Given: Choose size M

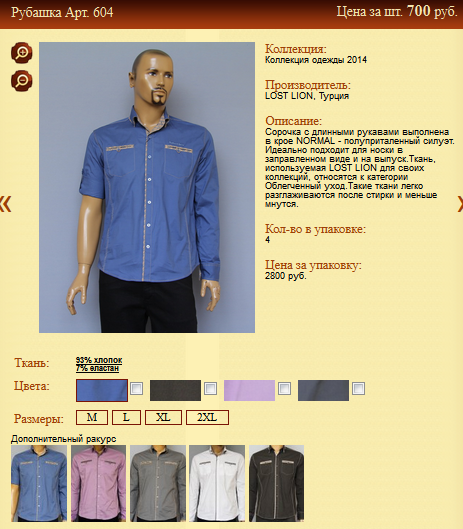Looking at the screenshot, I should [92, 418].
